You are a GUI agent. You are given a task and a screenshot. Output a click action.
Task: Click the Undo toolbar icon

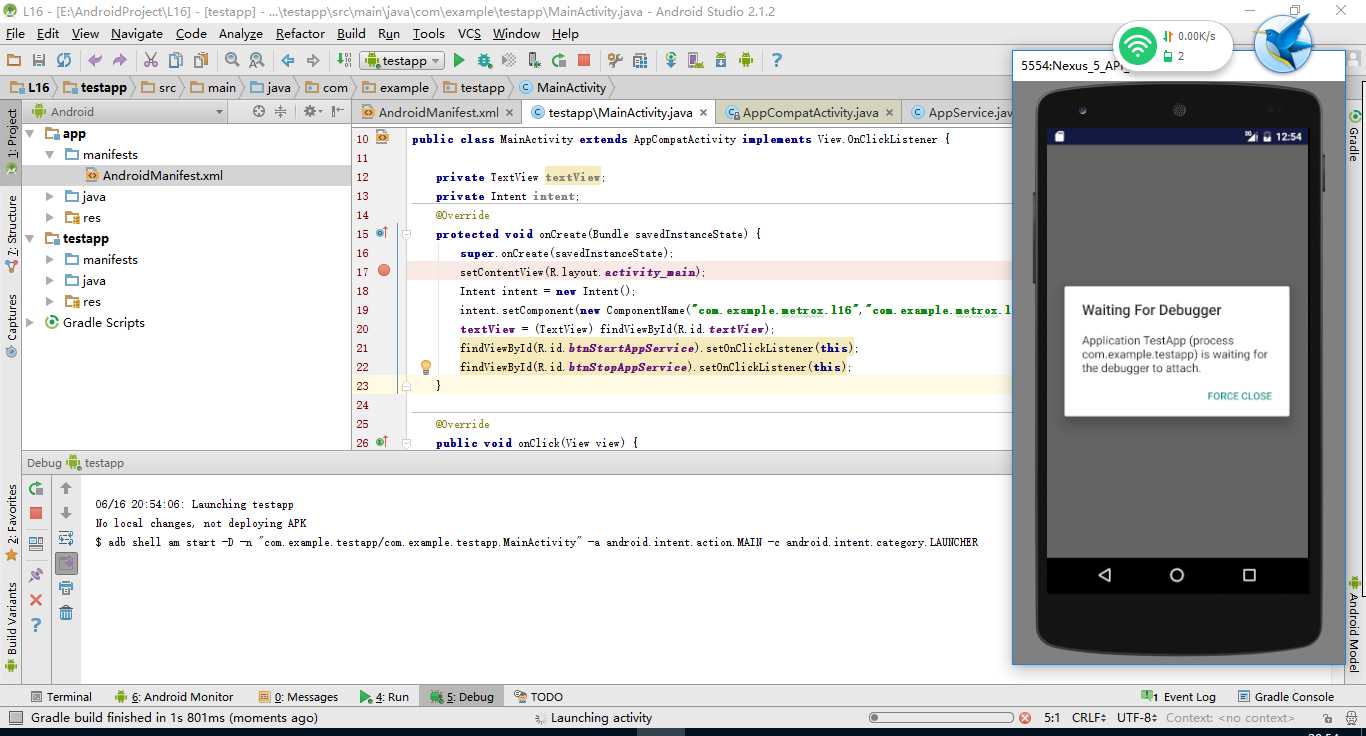(95, 60)
